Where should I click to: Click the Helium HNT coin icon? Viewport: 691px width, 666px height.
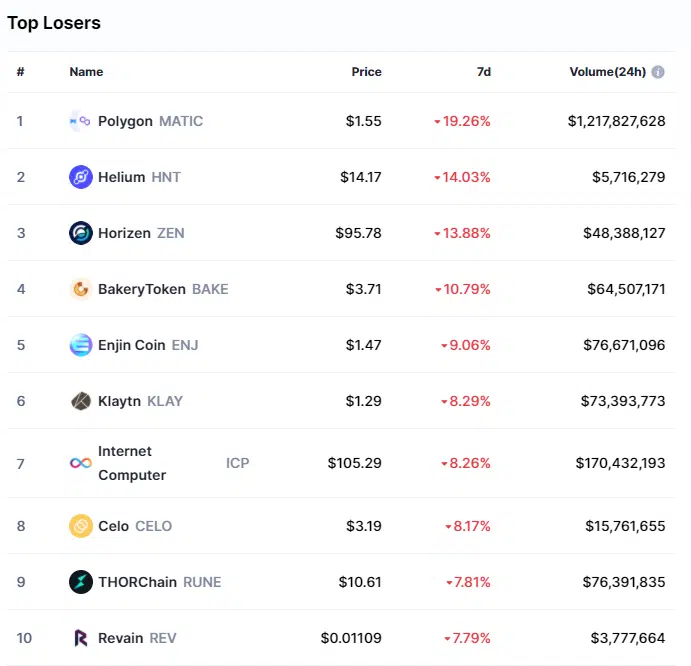[x=81, y=177]
